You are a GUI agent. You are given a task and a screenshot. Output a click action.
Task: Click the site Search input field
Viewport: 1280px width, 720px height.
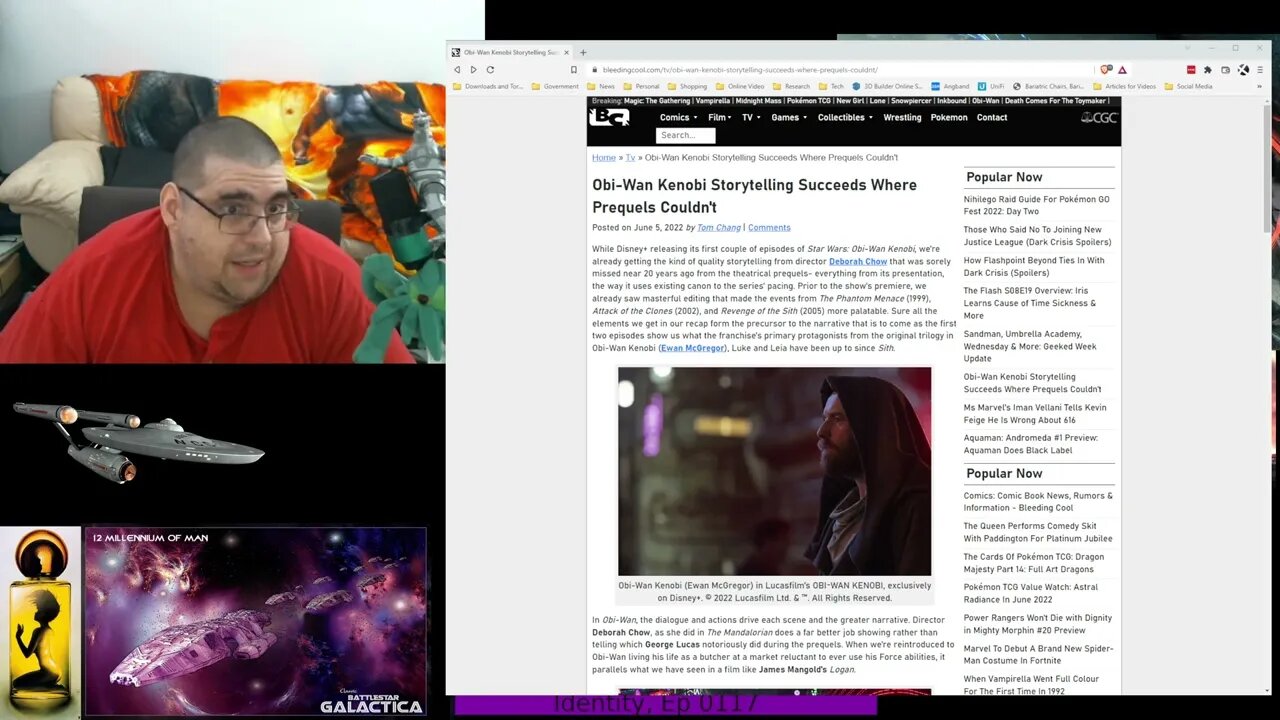[x=686, y=135]
